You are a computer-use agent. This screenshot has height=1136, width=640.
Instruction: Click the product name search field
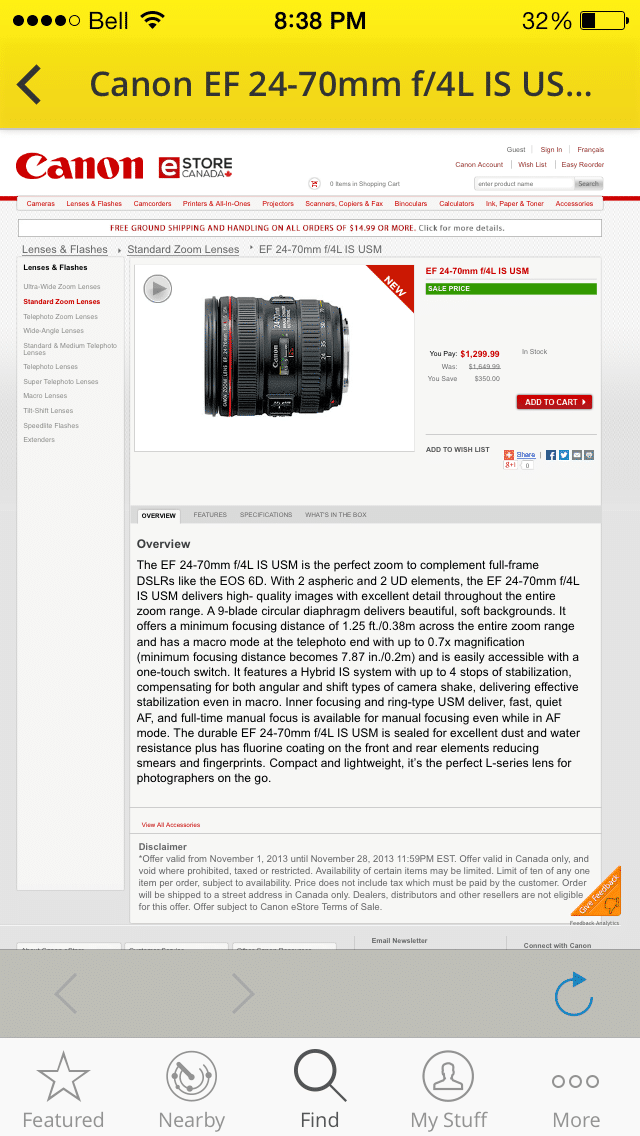pyautogui.click(x=524, y=184)
